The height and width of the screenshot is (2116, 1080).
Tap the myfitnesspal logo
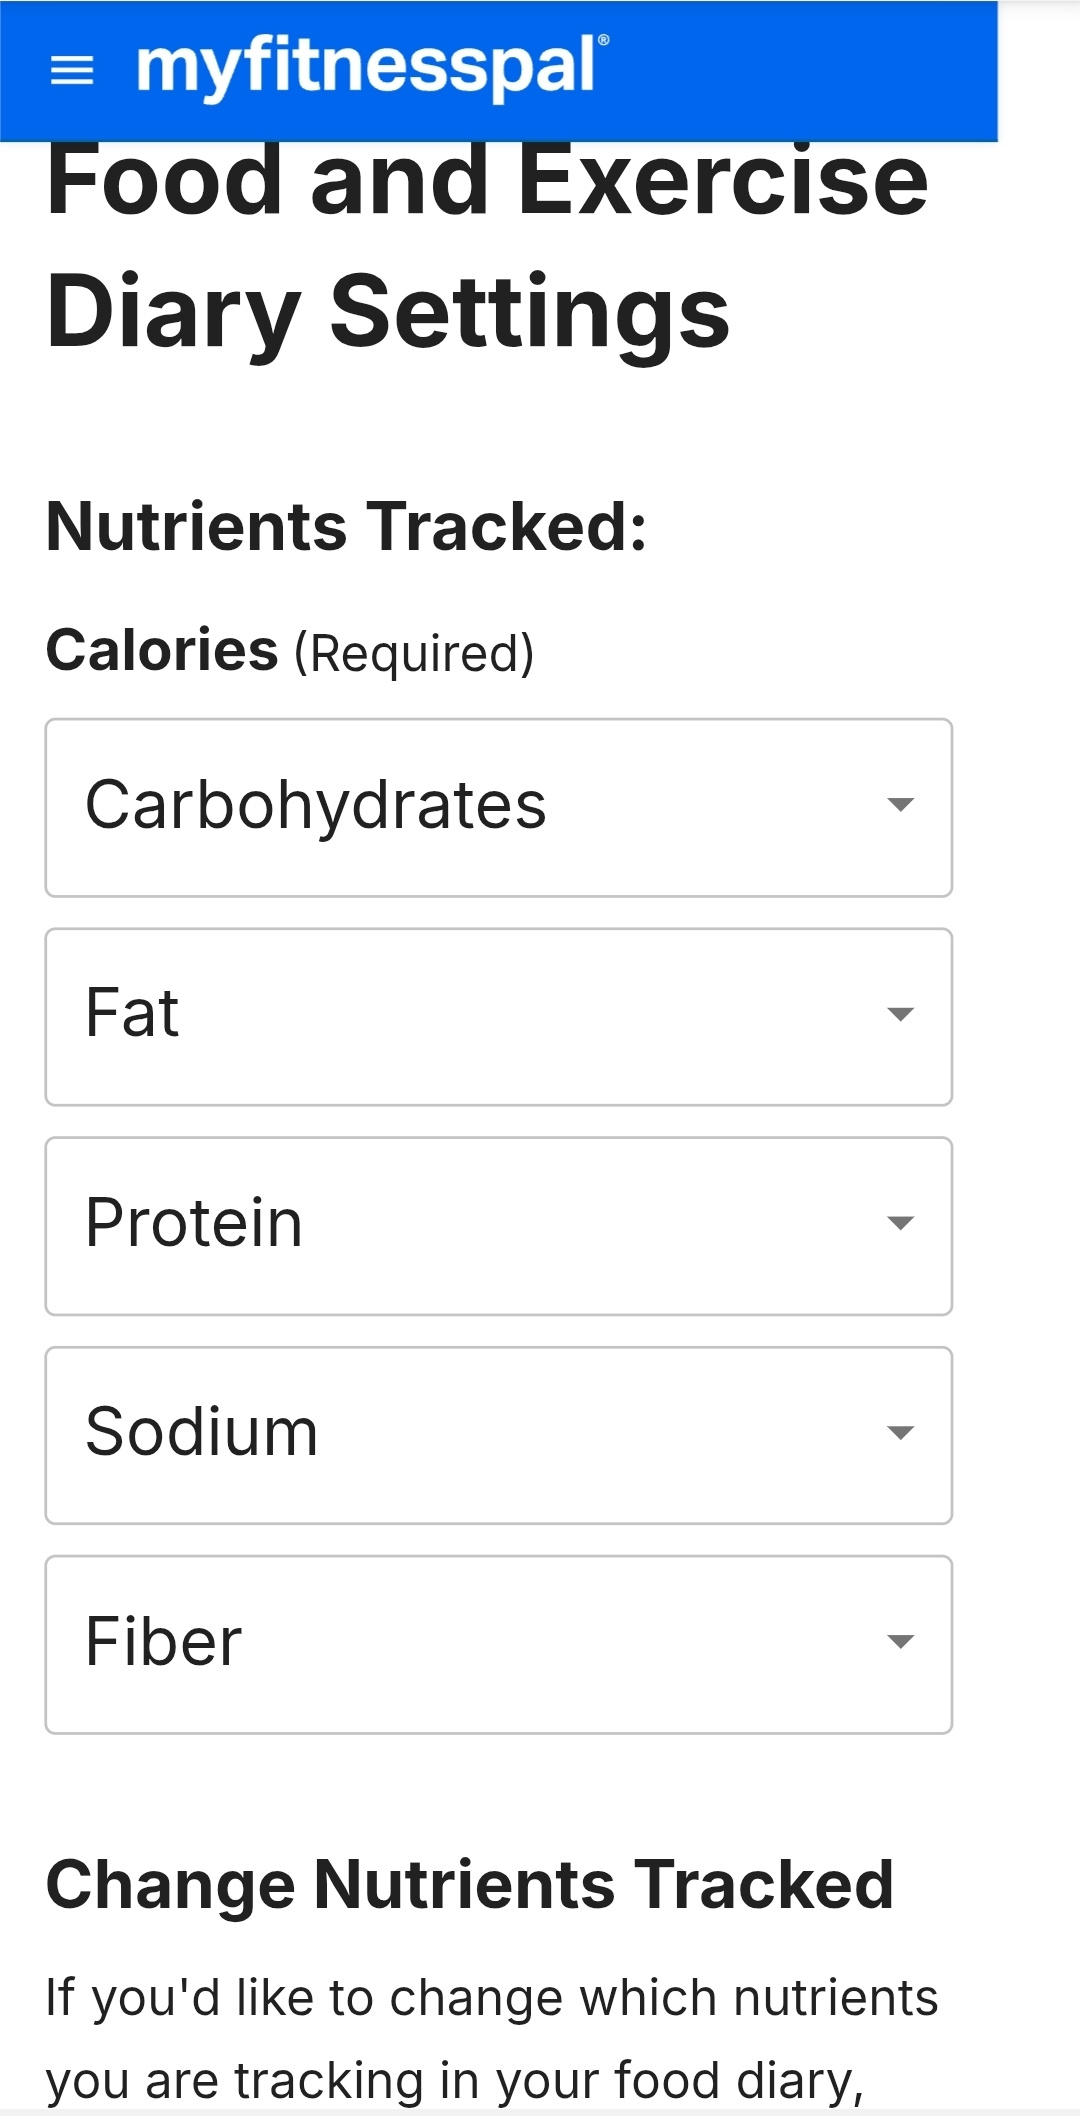(x=372, y=68)
